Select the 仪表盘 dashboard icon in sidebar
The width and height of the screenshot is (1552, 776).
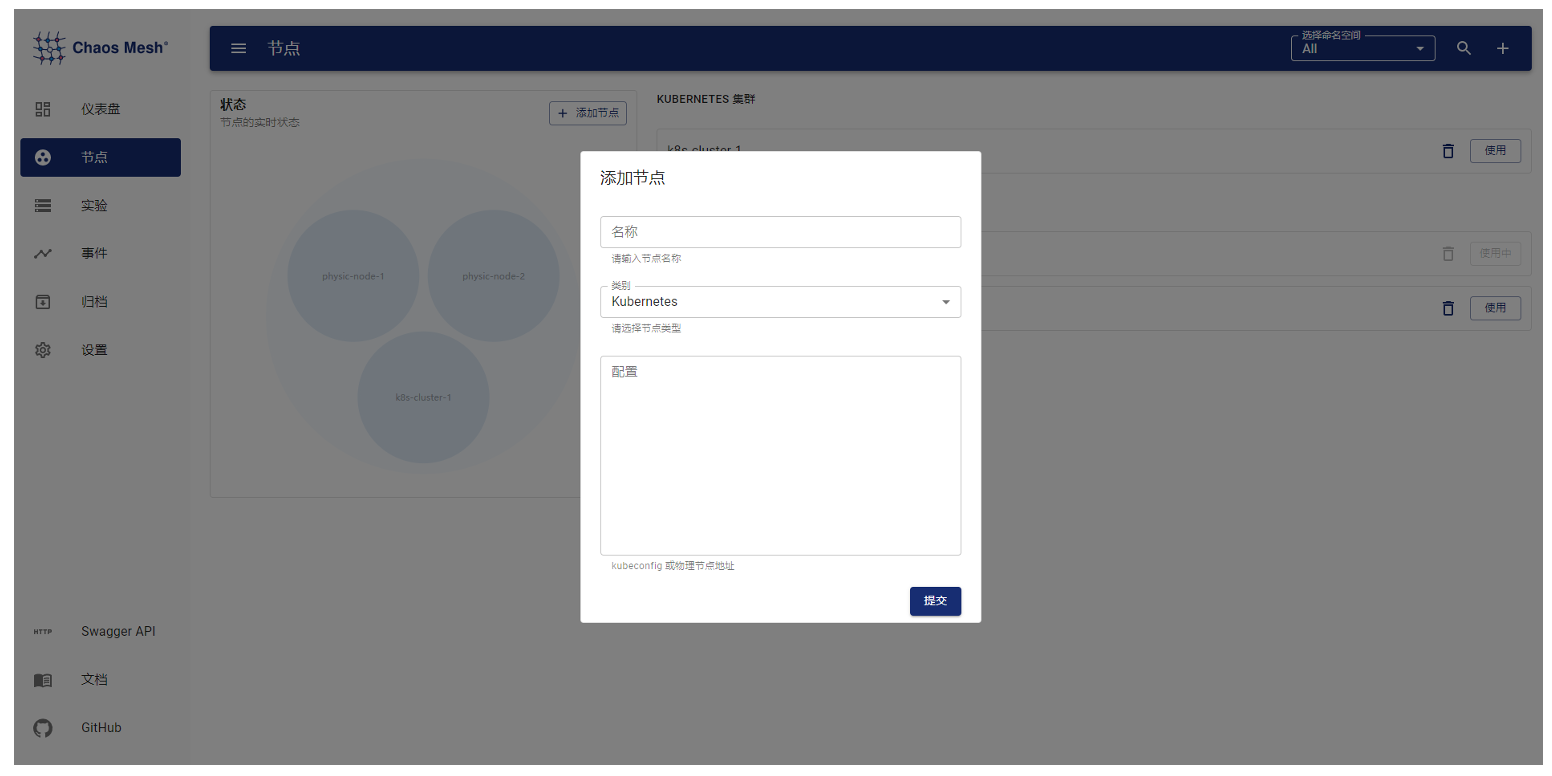42,109
